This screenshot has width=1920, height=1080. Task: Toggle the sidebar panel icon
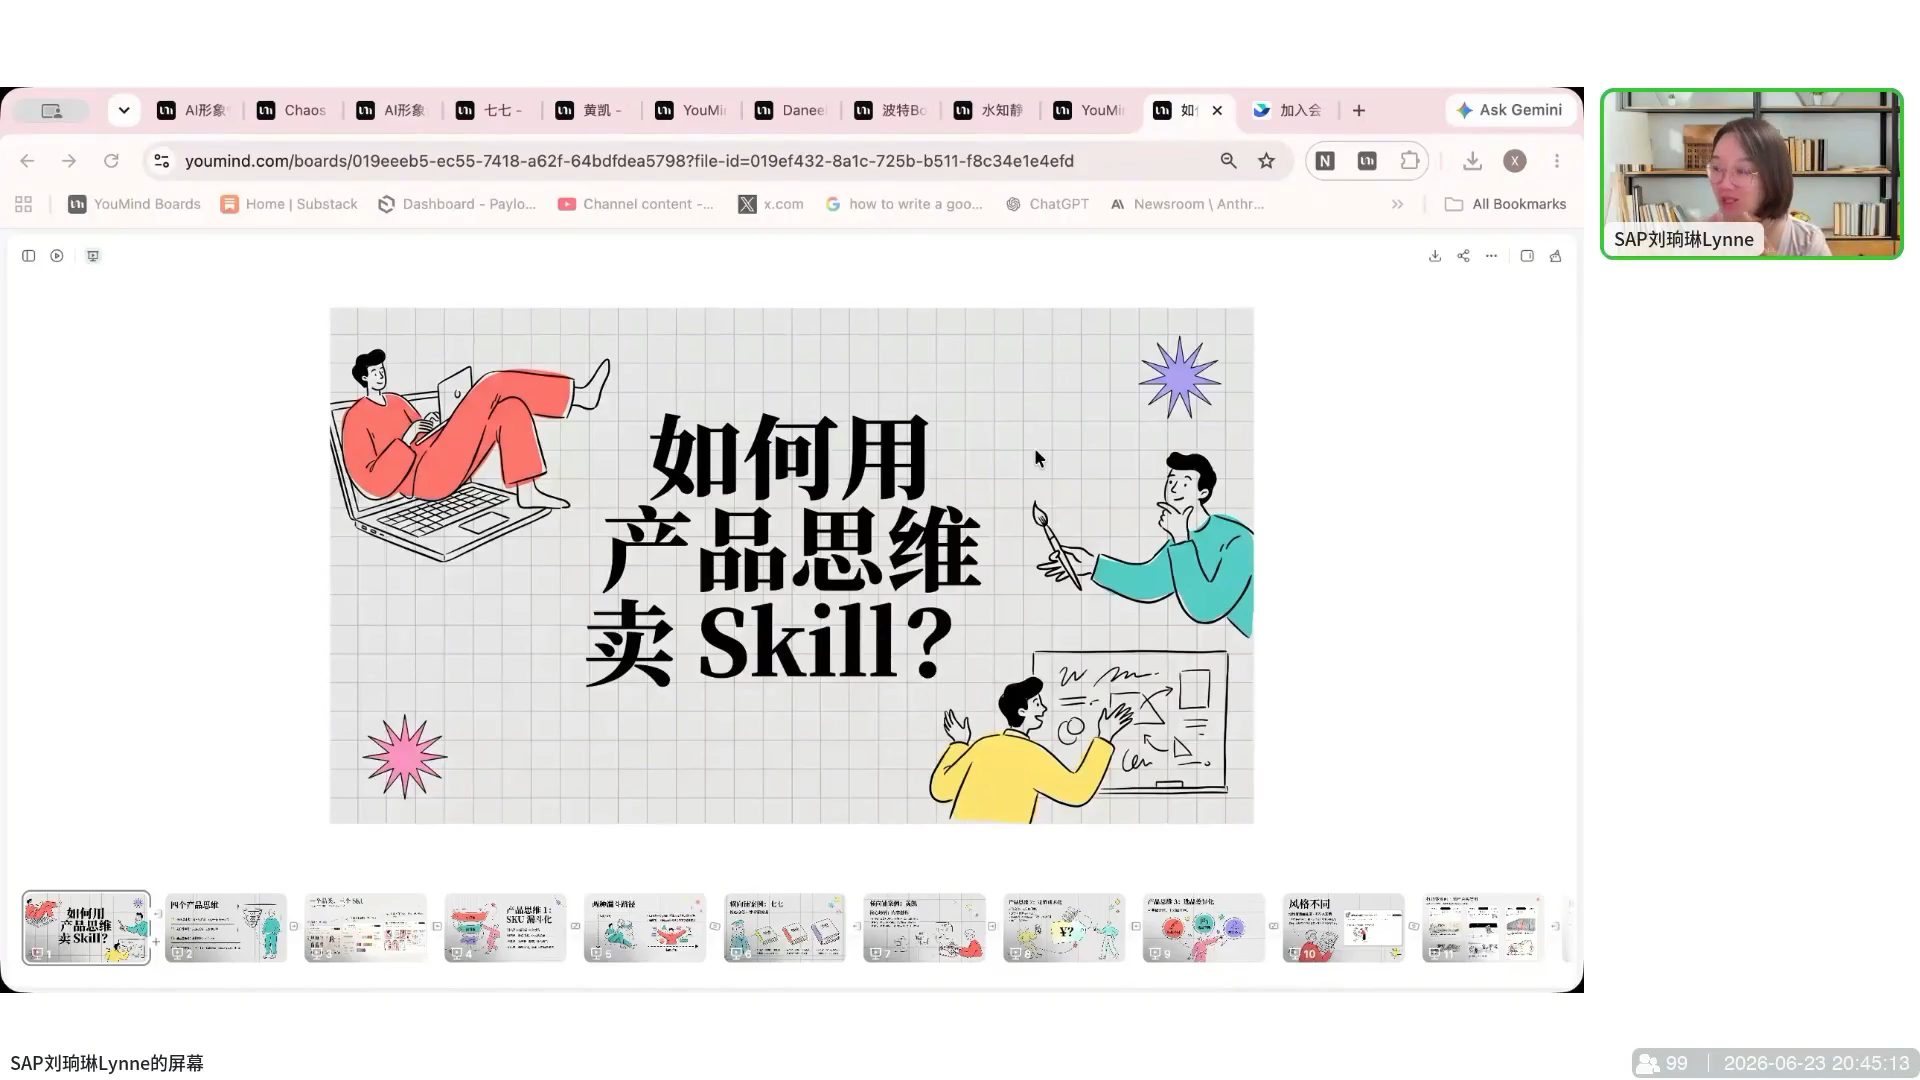pos(29,256)
